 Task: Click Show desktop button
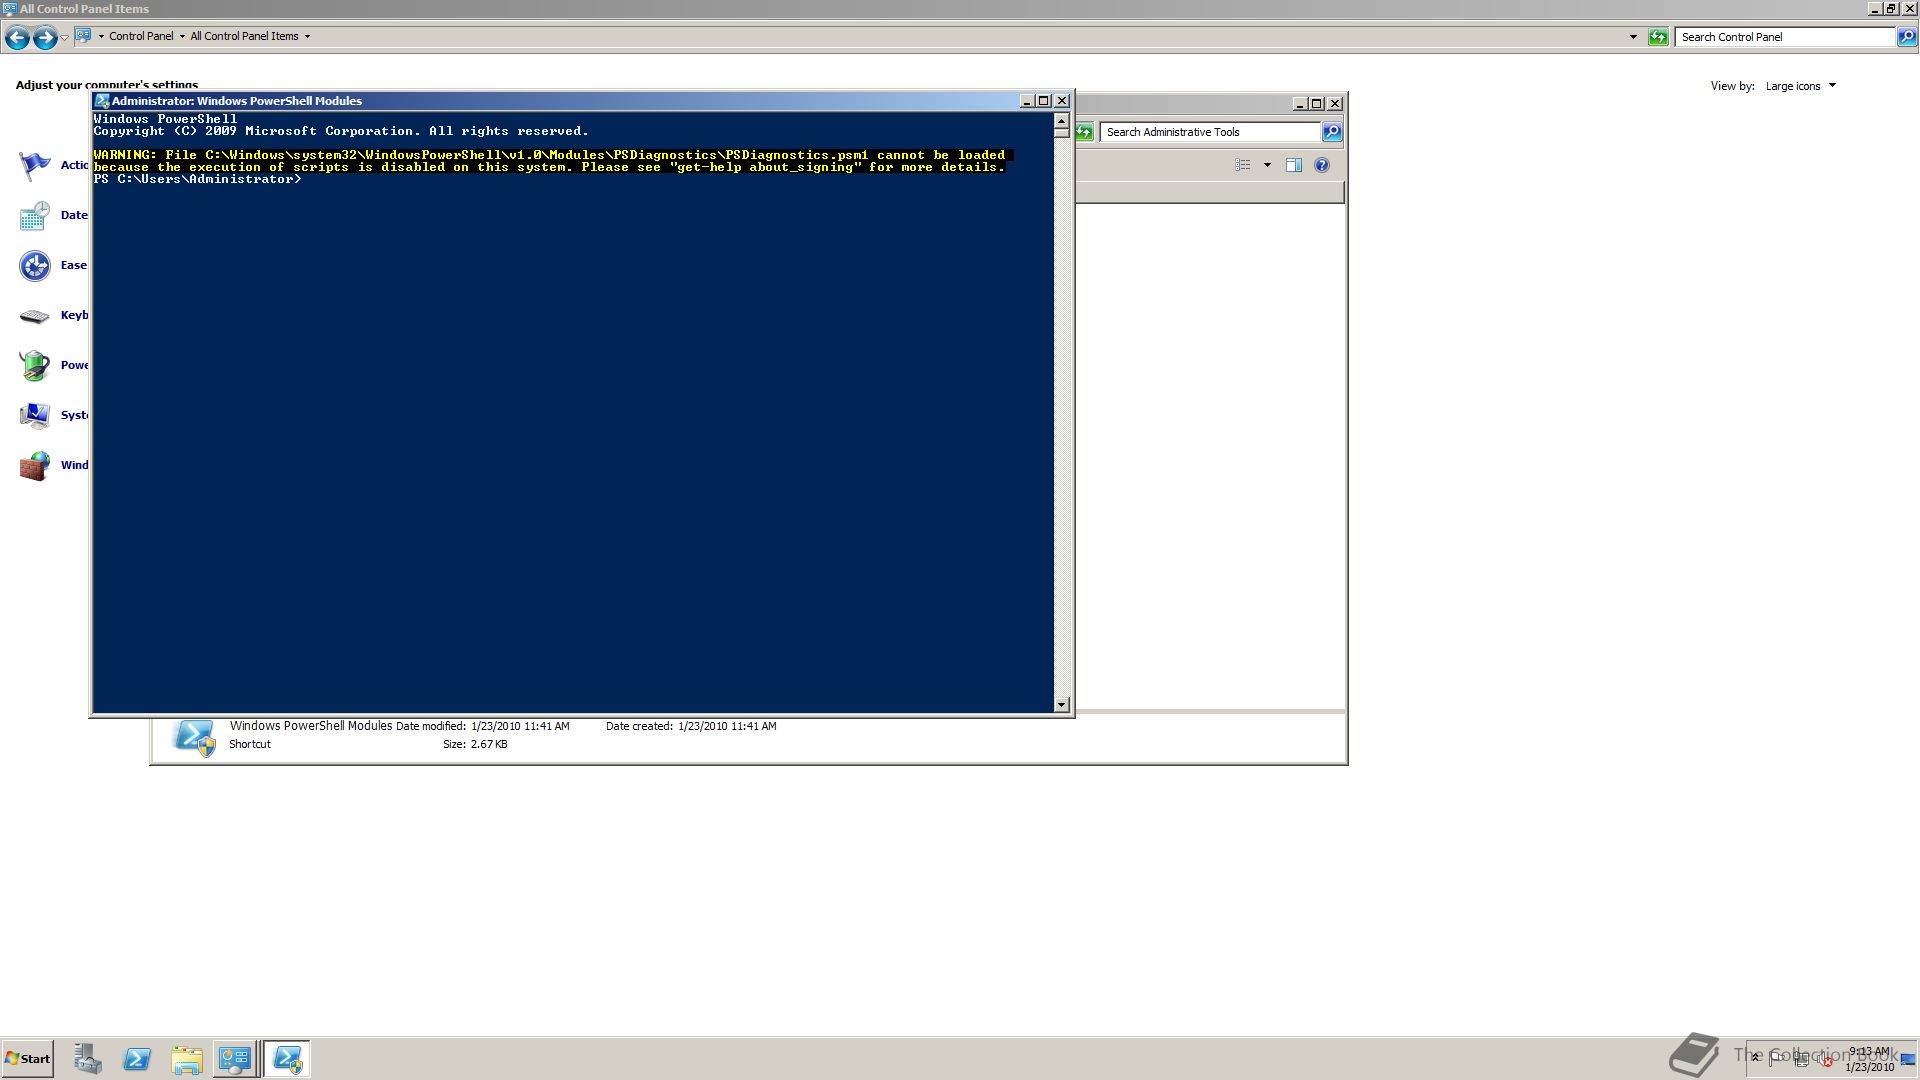1908,1059
